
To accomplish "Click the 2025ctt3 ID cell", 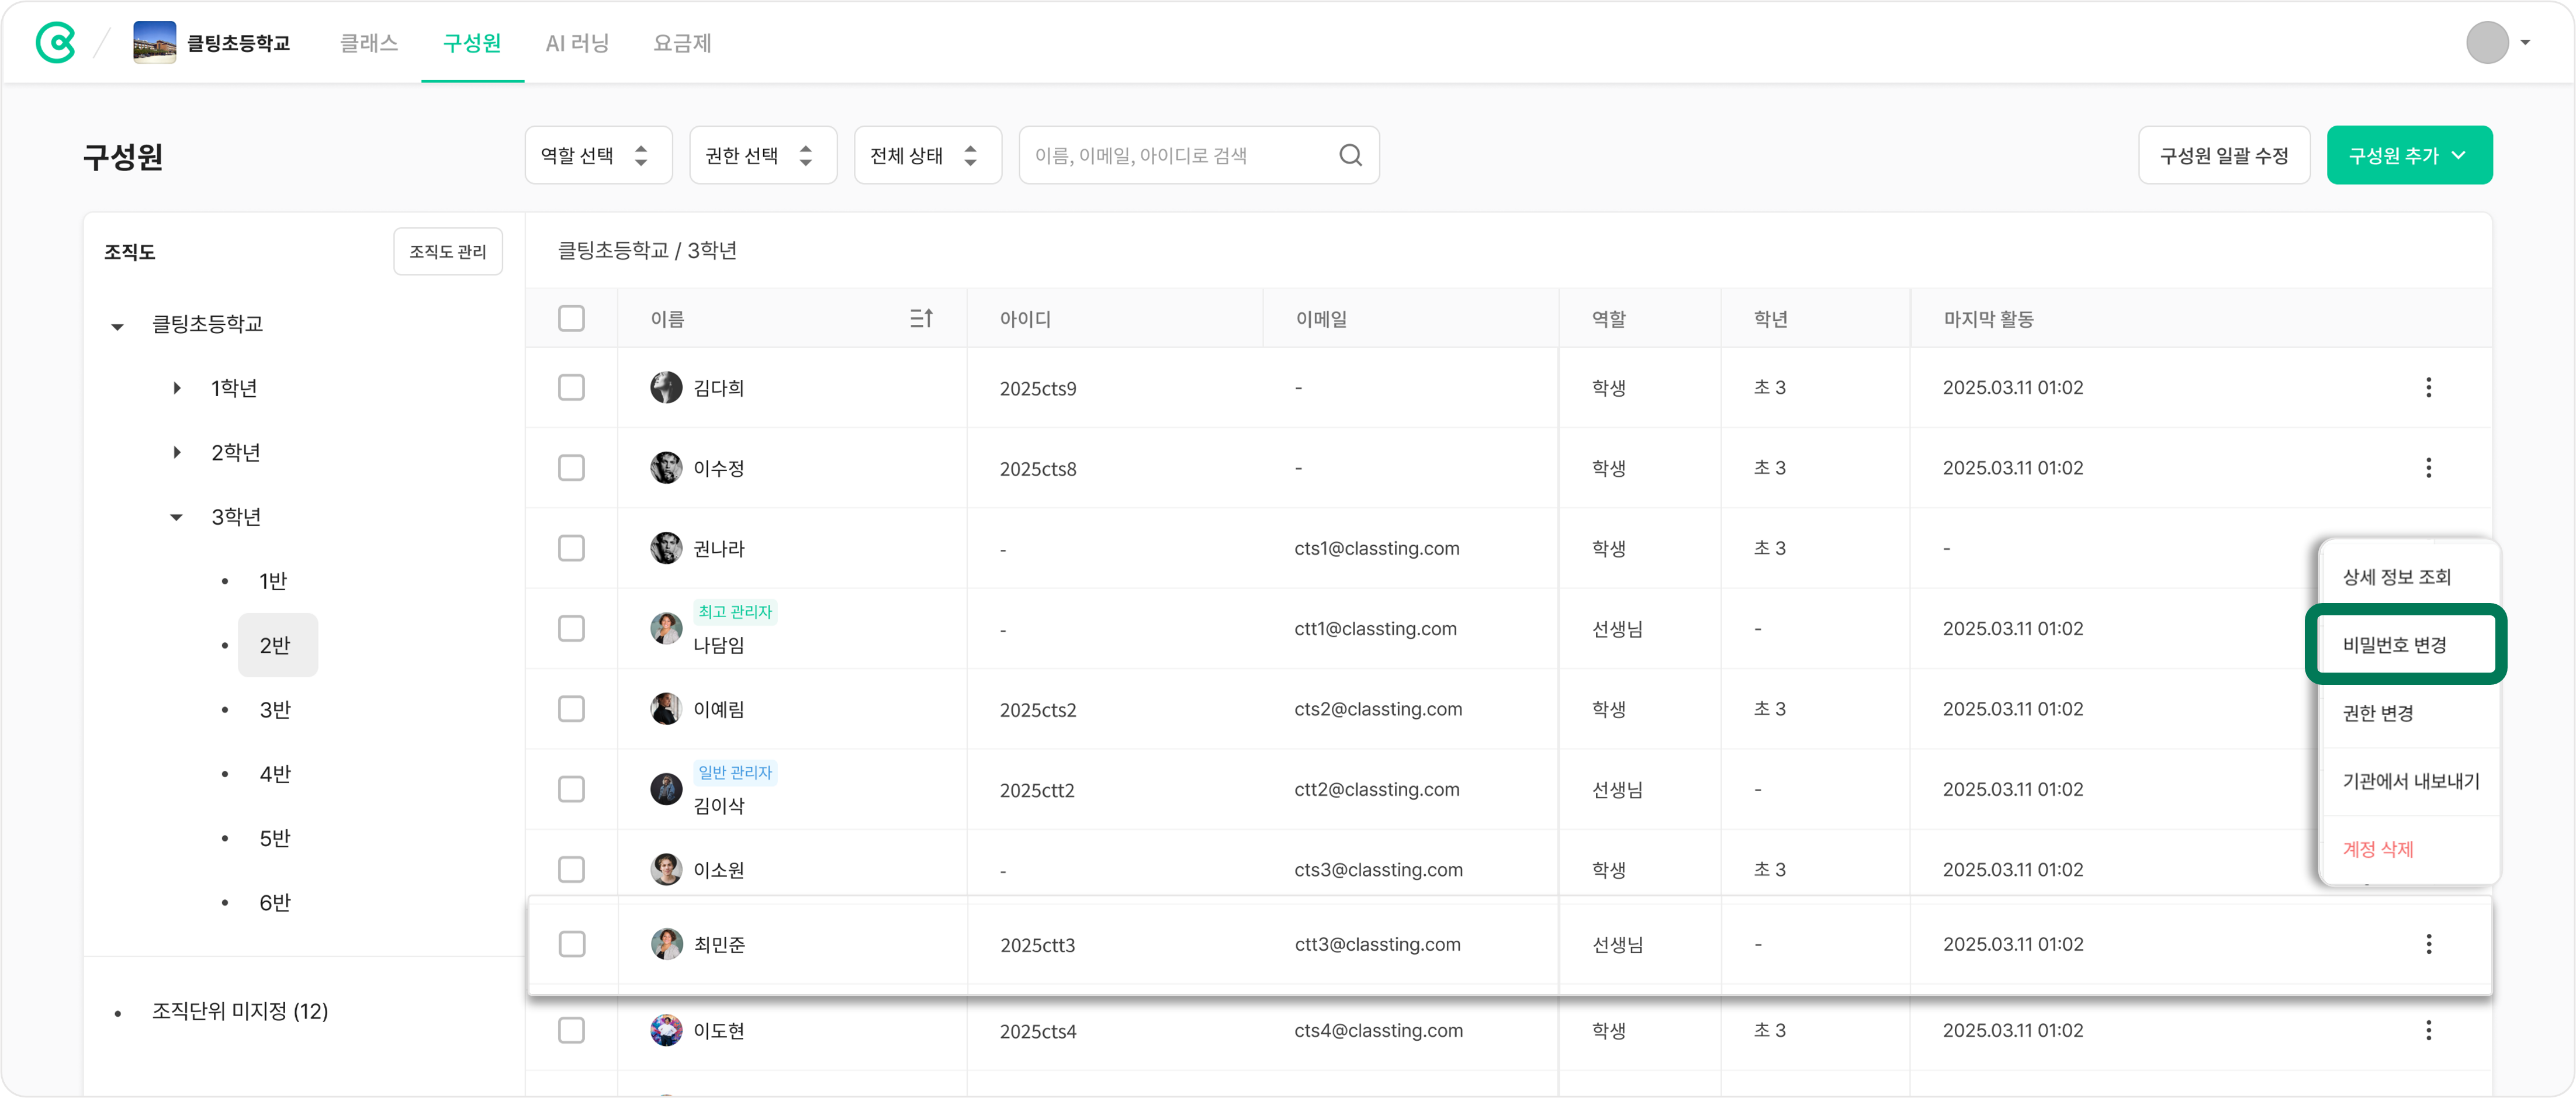I will pos(1037,945).
